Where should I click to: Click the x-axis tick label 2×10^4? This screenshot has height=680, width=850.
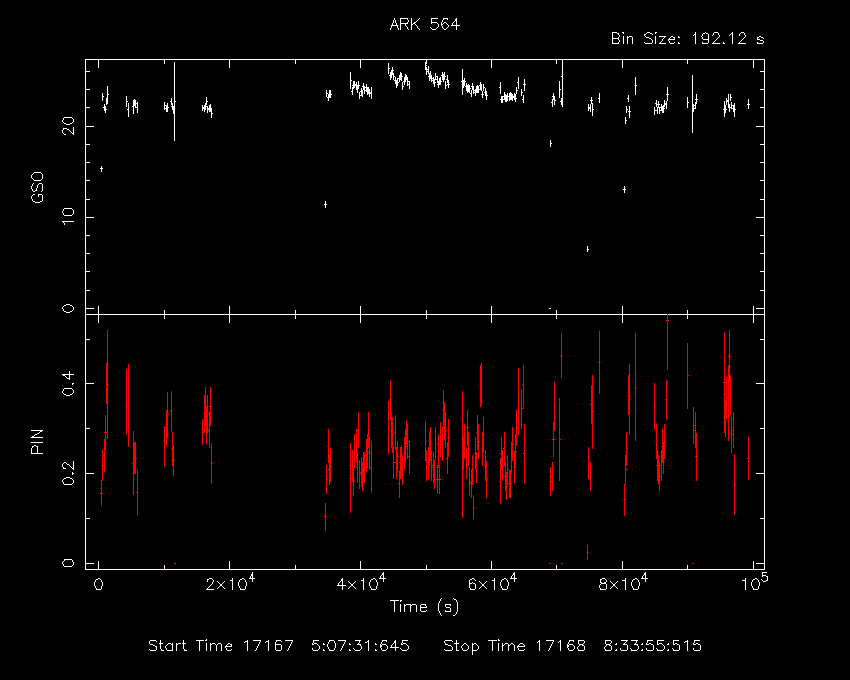coord(230,583)
